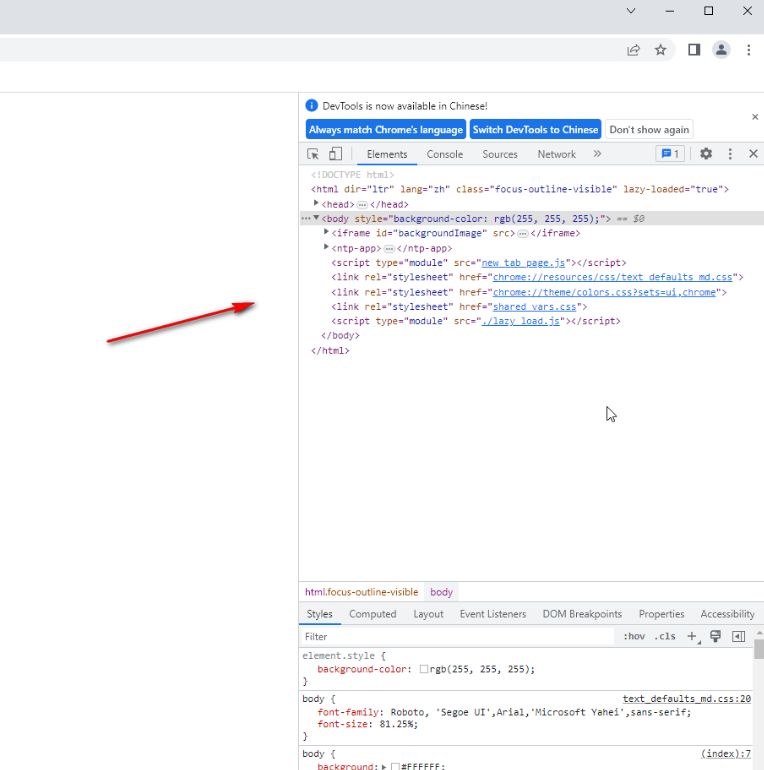Dismiss the Chinese language infobar
This screenshot has height=770, width=764.
755,117
